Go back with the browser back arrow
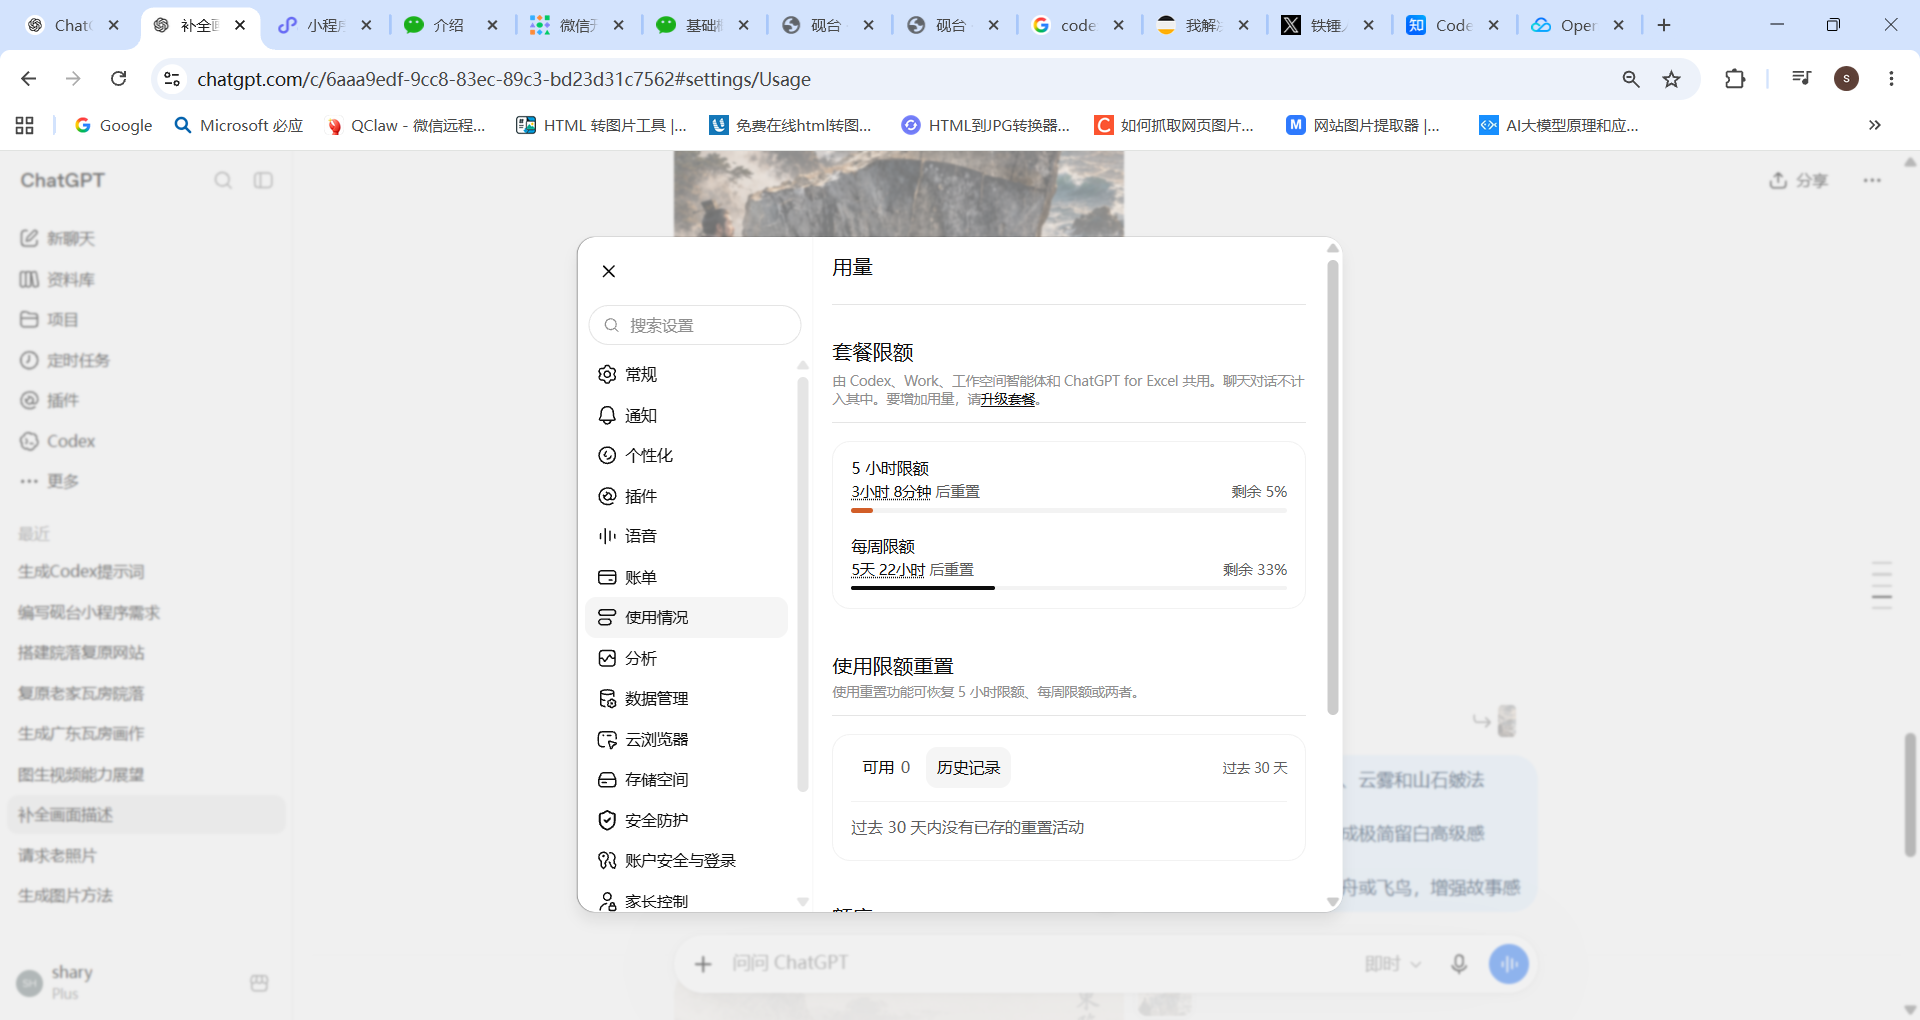Screen dimensions: 1920x1020 (29, 79)
